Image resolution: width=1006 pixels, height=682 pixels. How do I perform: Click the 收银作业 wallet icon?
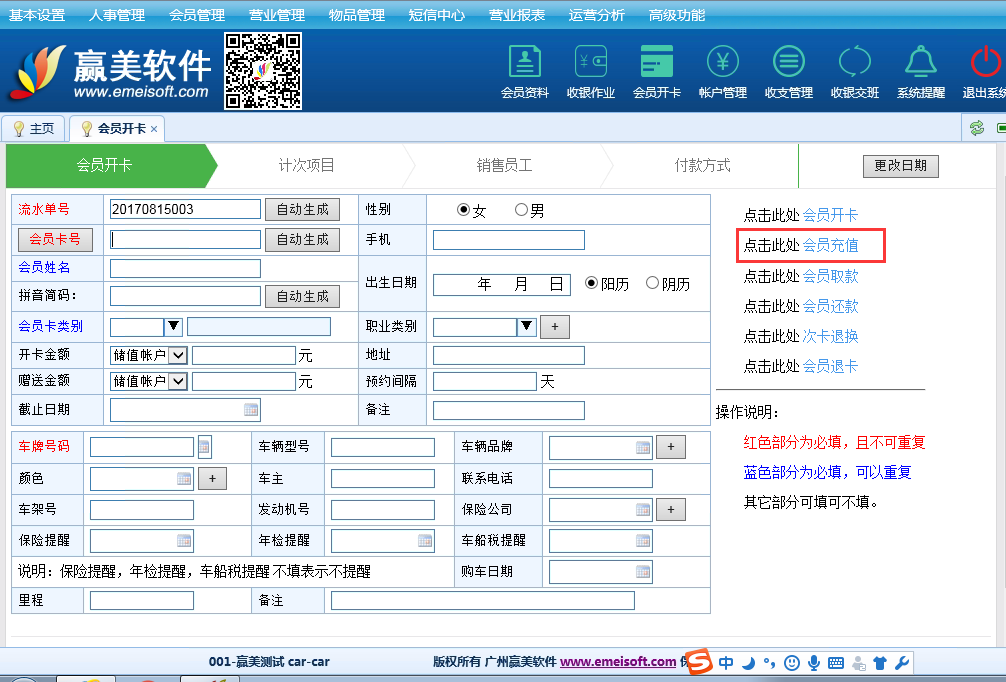(590, 63)
